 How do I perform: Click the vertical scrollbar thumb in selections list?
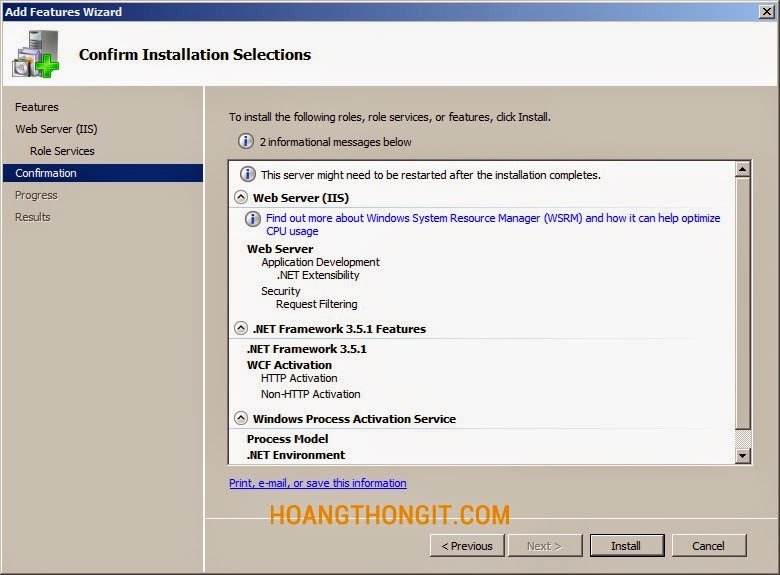743,303
